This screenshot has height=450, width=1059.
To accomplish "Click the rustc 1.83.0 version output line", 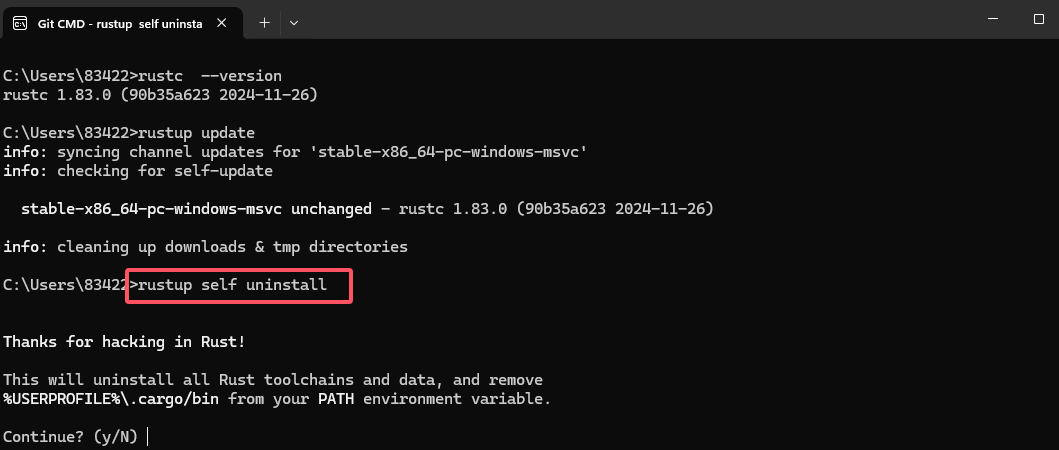I will click(160, 95).
